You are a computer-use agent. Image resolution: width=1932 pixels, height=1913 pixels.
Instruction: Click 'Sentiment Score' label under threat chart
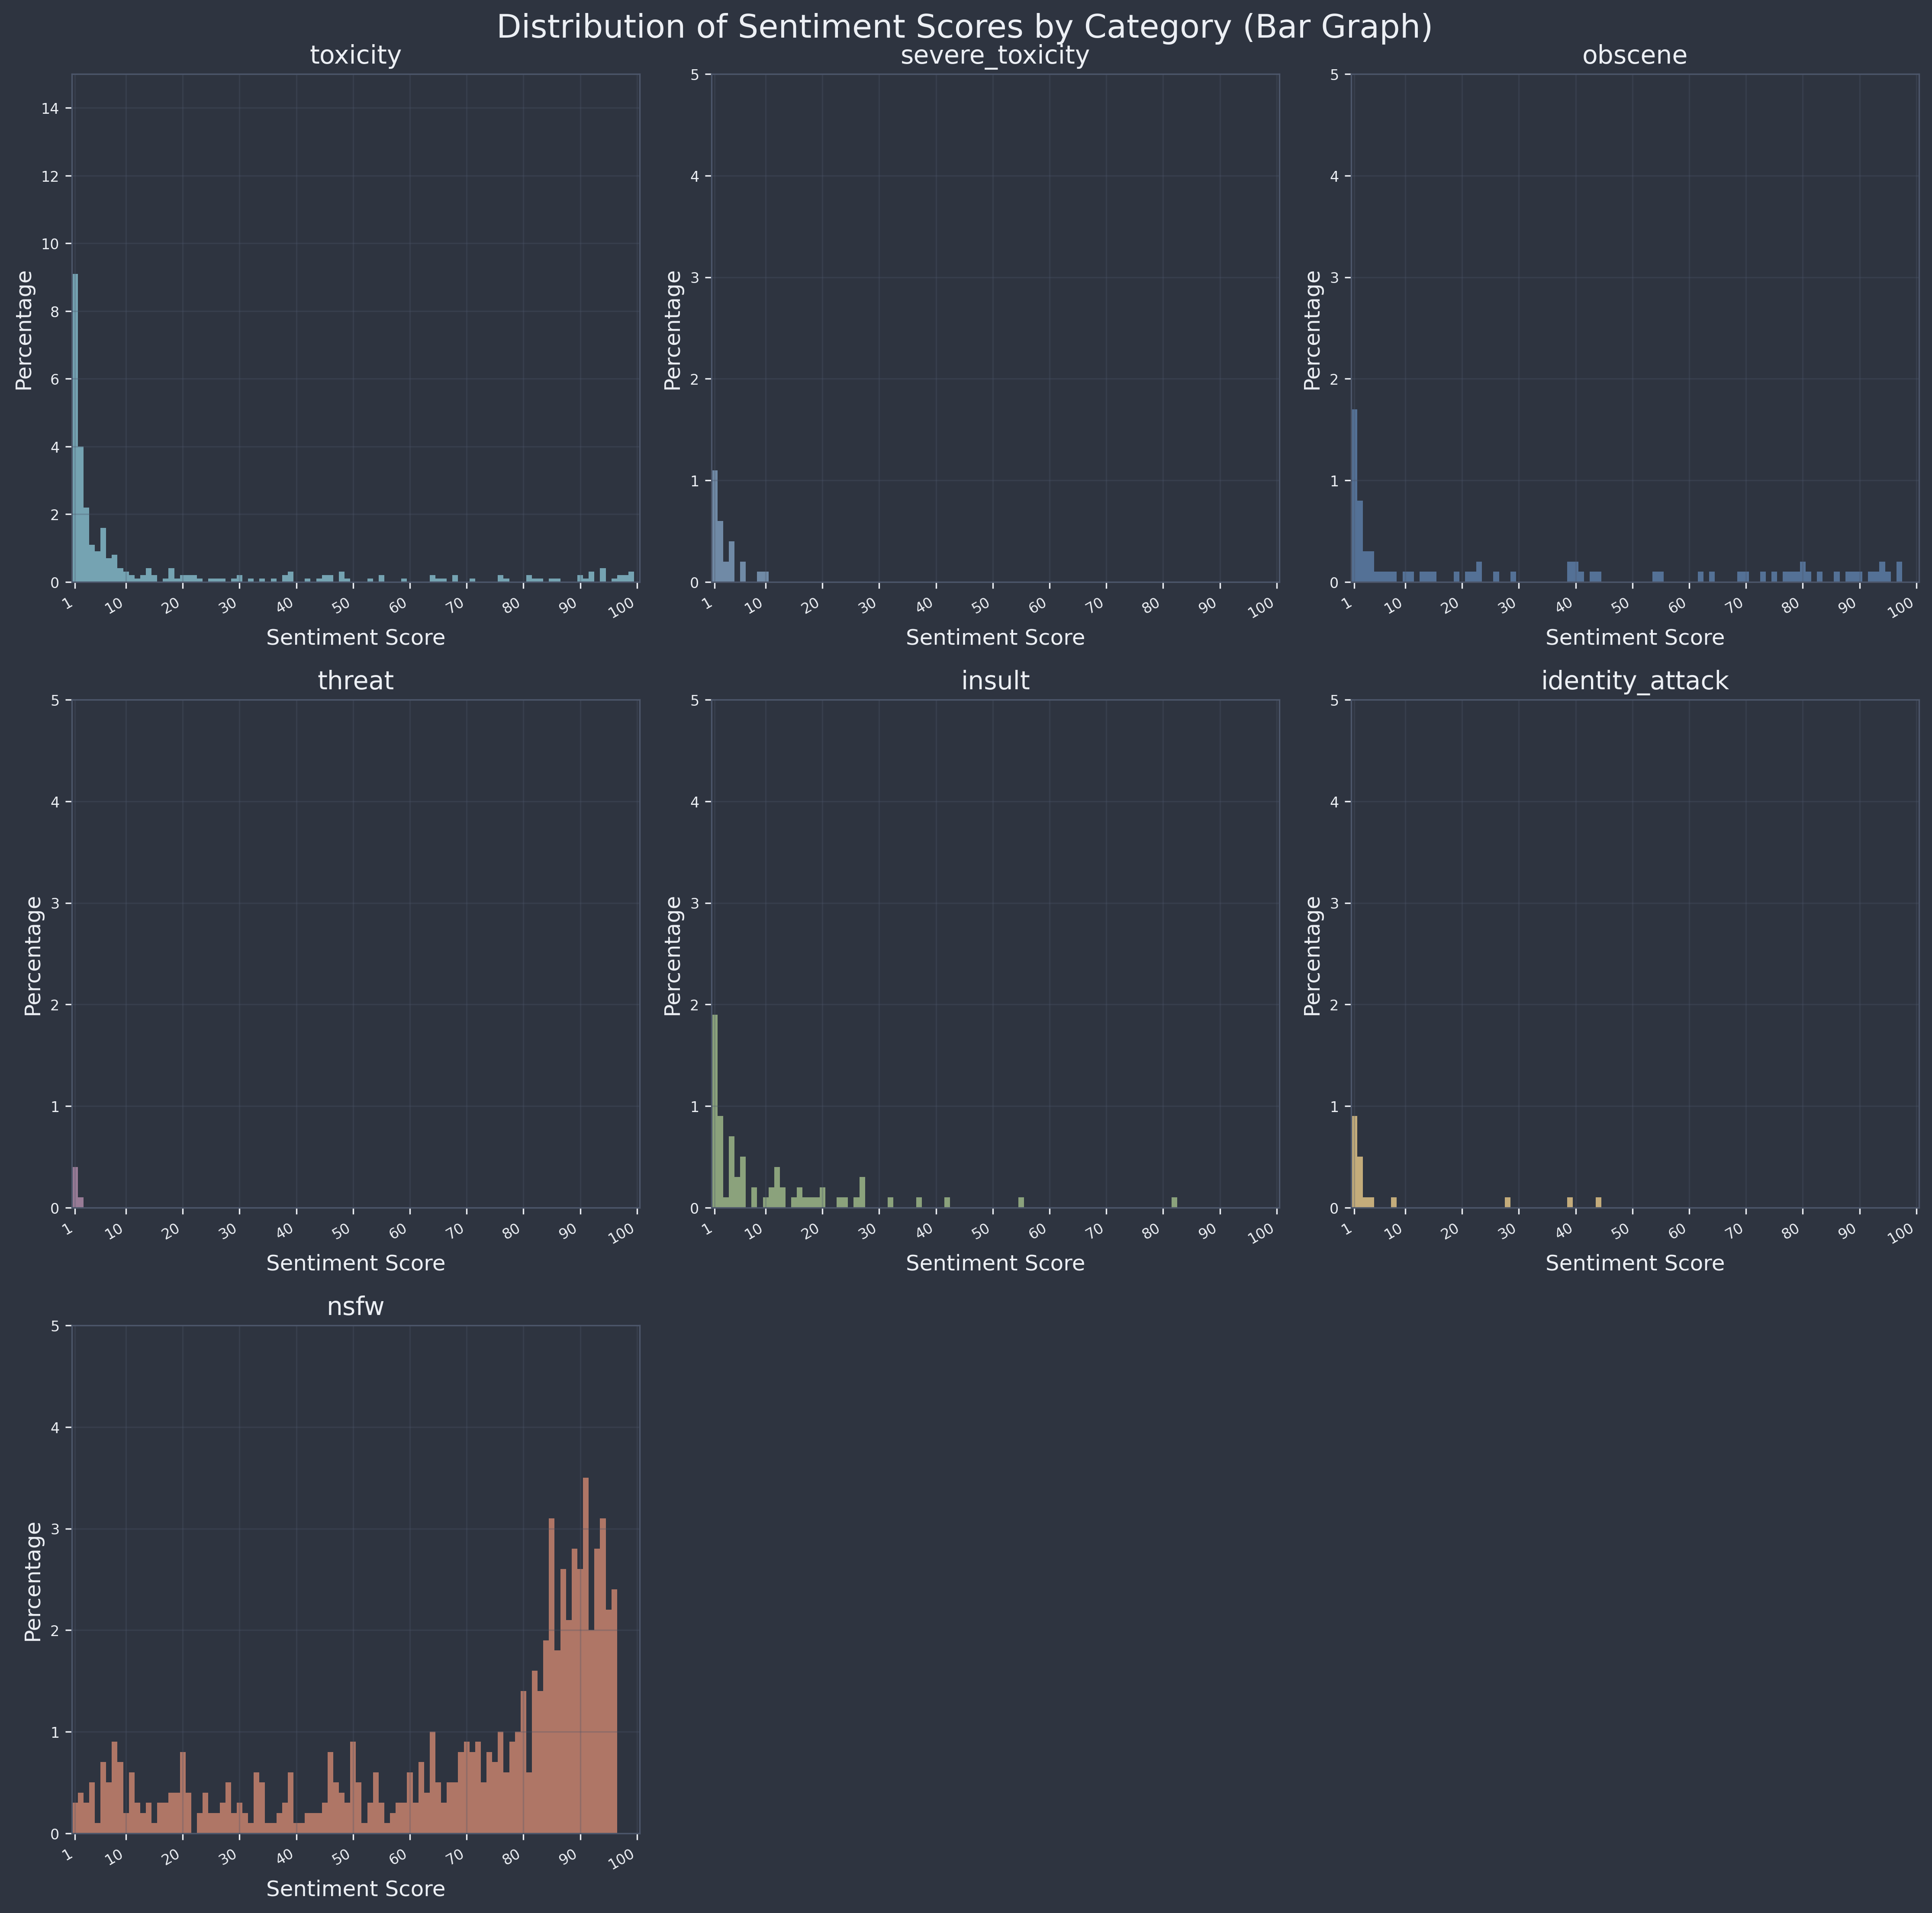(355, 1263)
